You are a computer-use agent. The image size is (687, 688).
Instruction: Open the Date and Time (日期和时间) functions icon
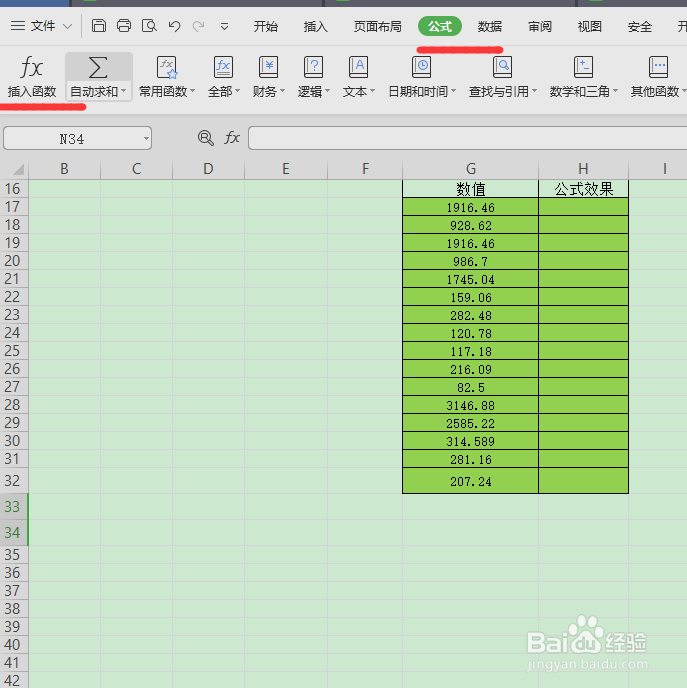(422, 68)
